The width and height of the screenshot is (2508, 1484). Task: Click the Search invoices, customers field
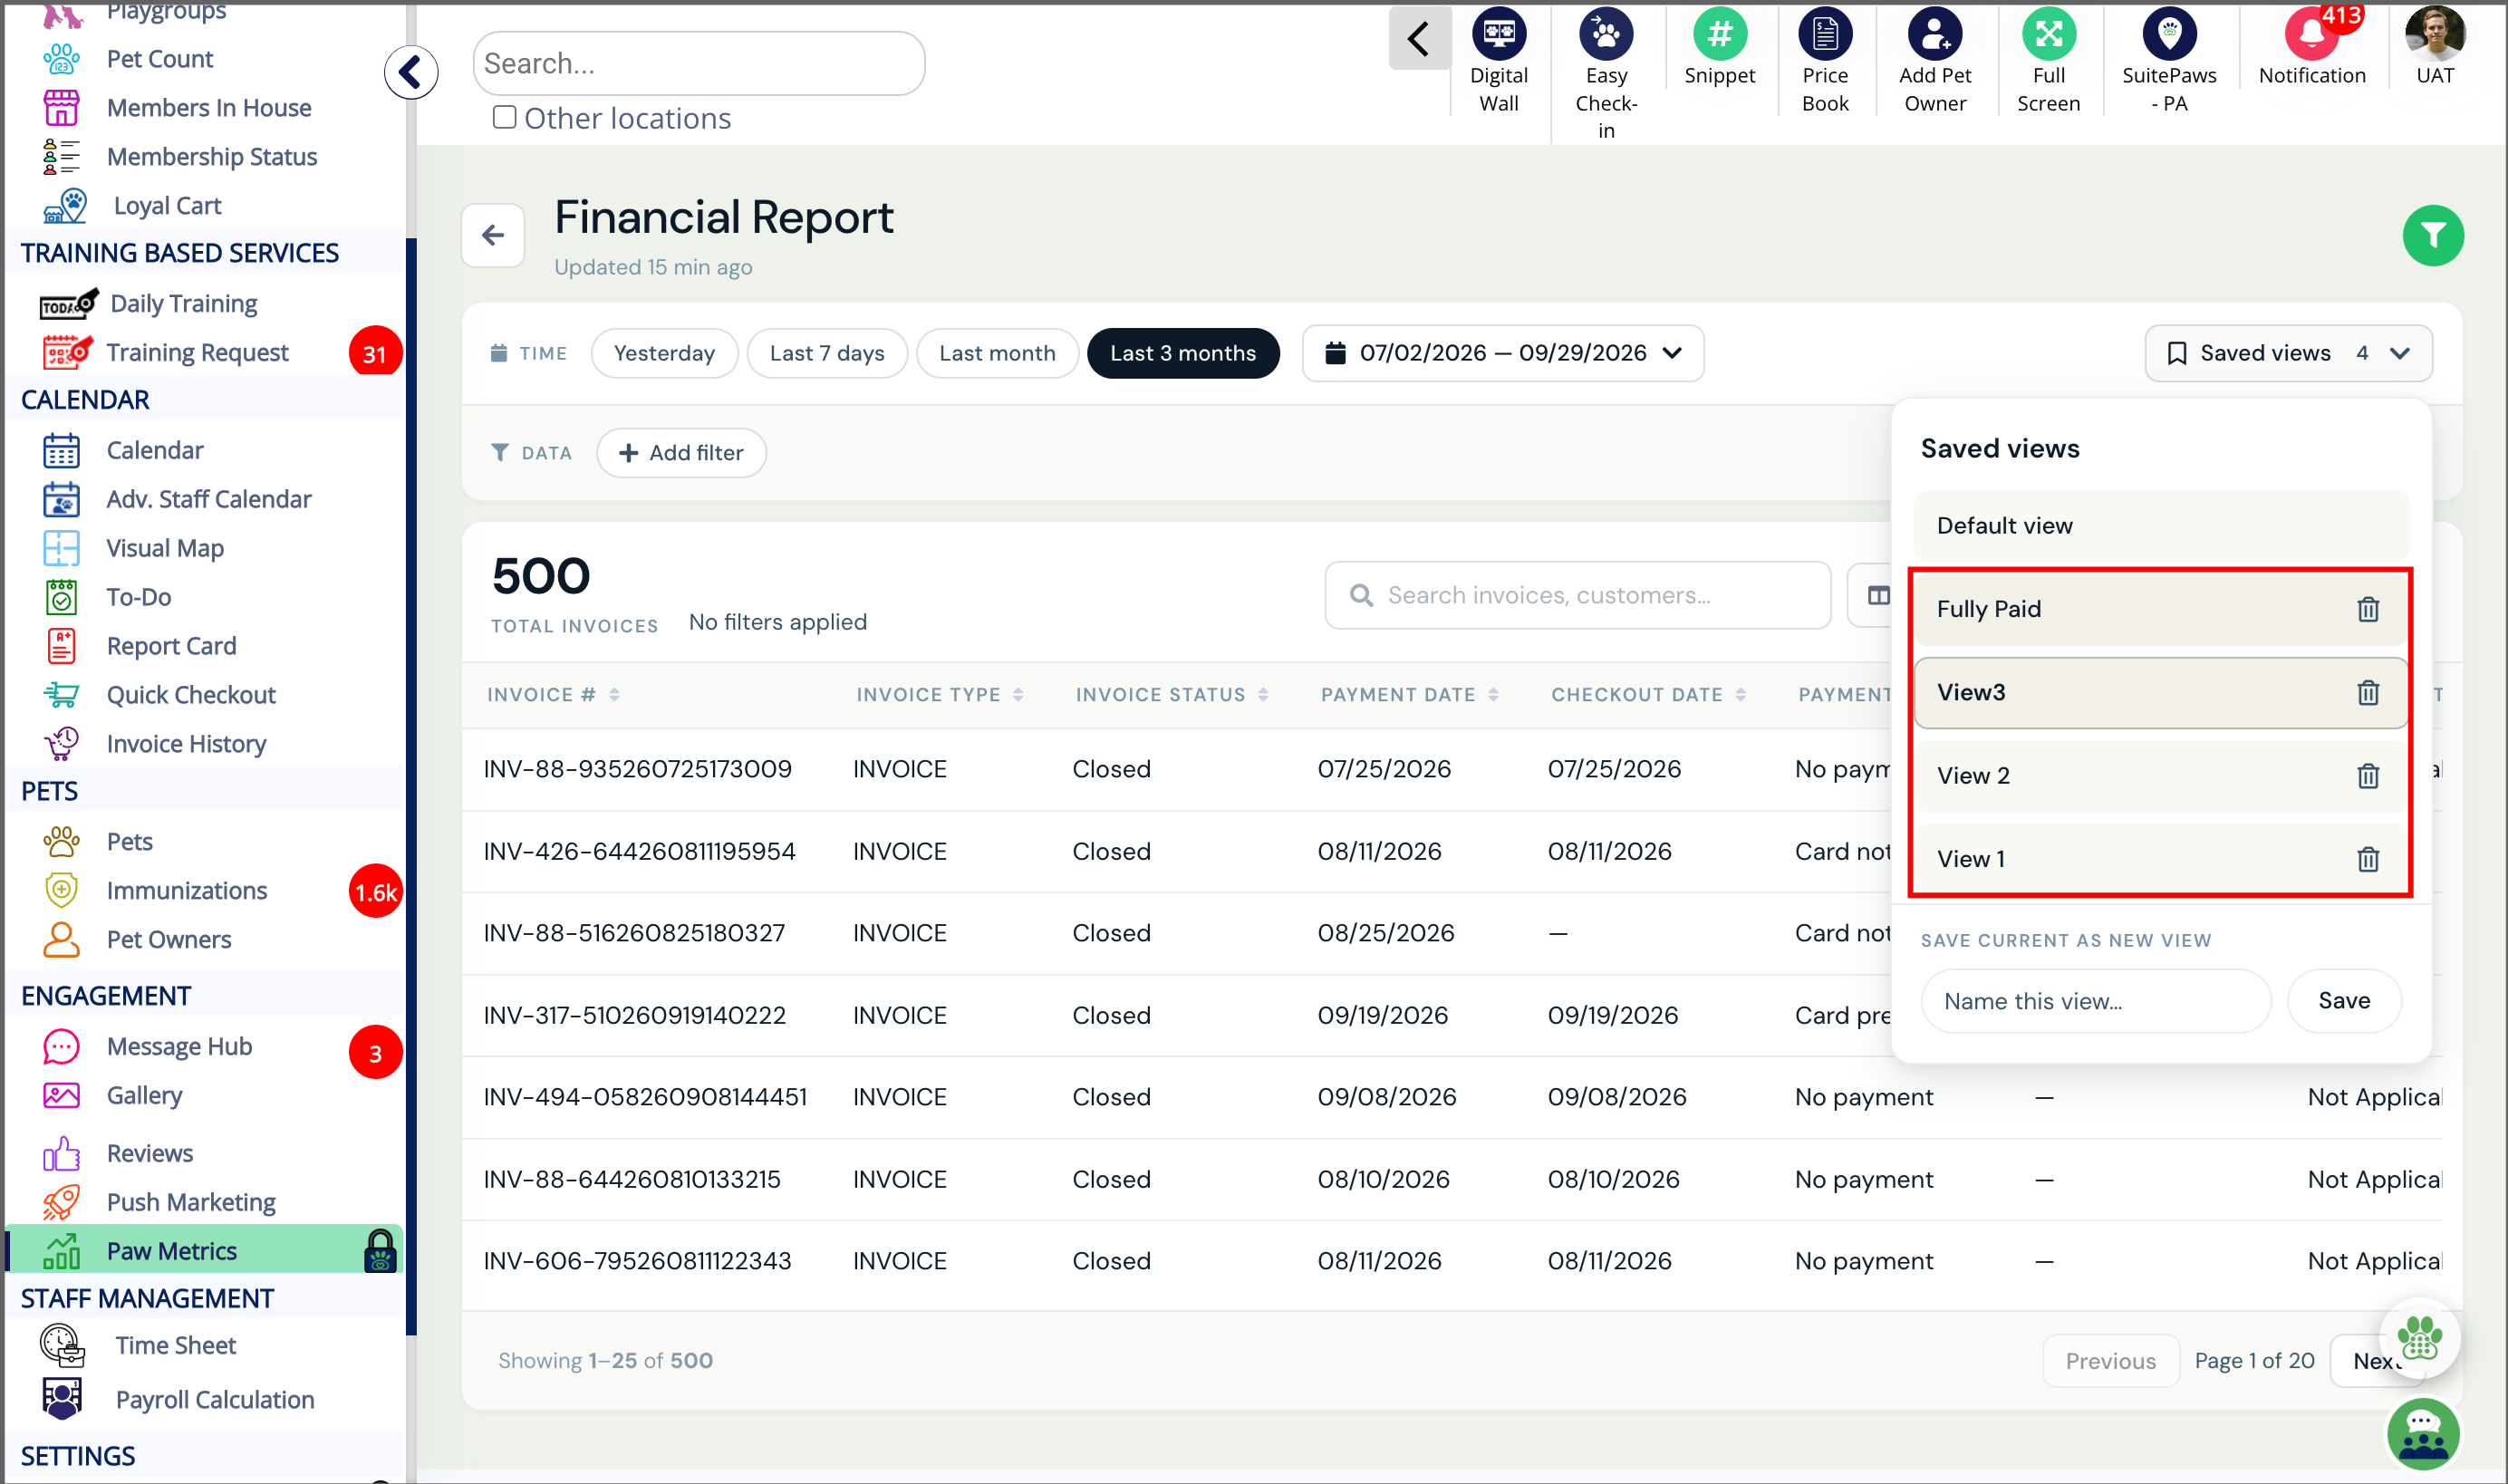[1577, 595]
